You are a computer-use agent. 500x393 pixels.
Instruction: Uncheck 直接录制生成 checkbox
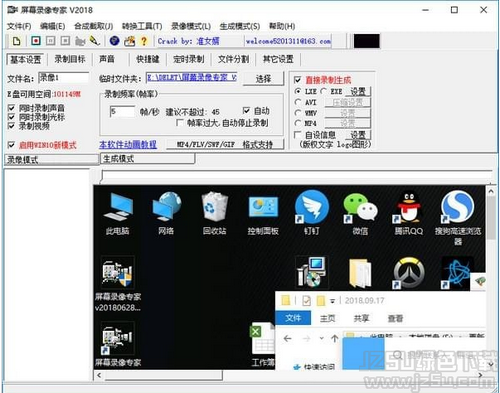(298, 80)
